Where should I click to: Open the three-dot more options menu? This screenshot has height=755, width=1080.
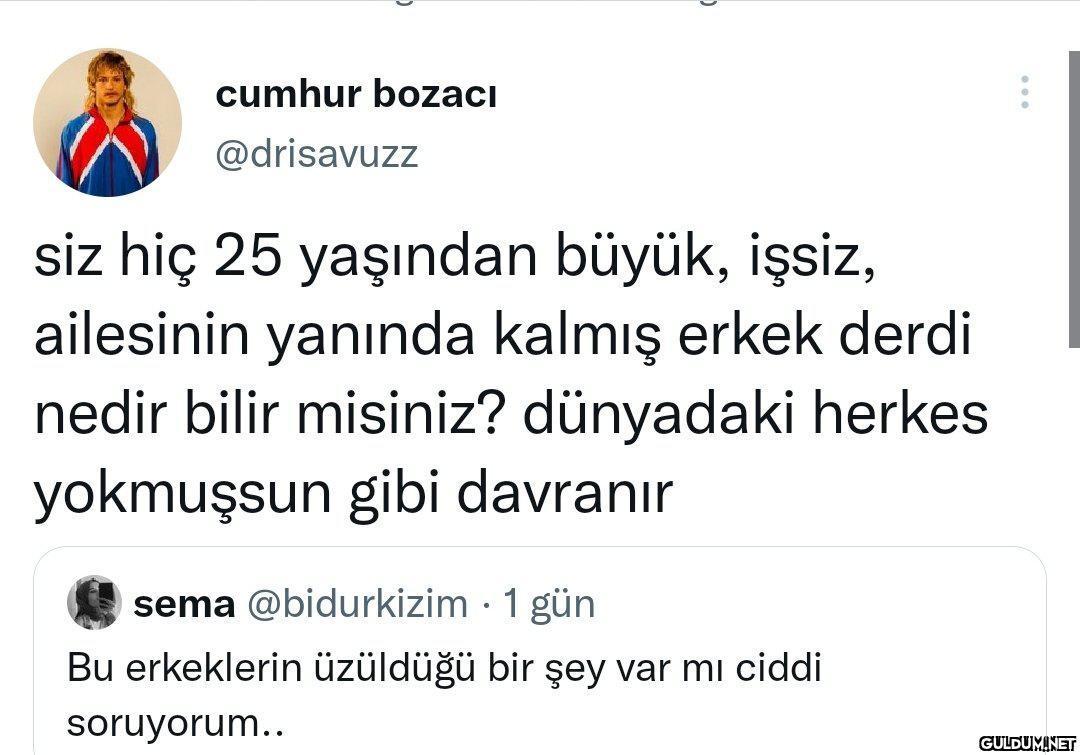[1025, 92]
